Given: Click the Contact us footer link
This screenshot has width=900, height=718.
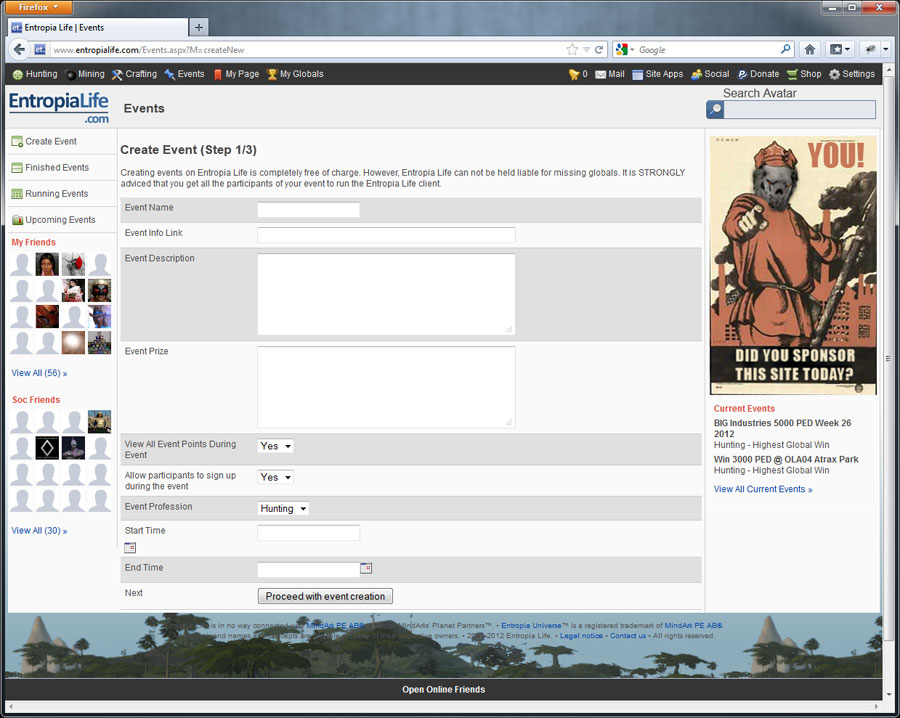Looking at the screenshot, I should pyautogui.click(x=627, y=636).
